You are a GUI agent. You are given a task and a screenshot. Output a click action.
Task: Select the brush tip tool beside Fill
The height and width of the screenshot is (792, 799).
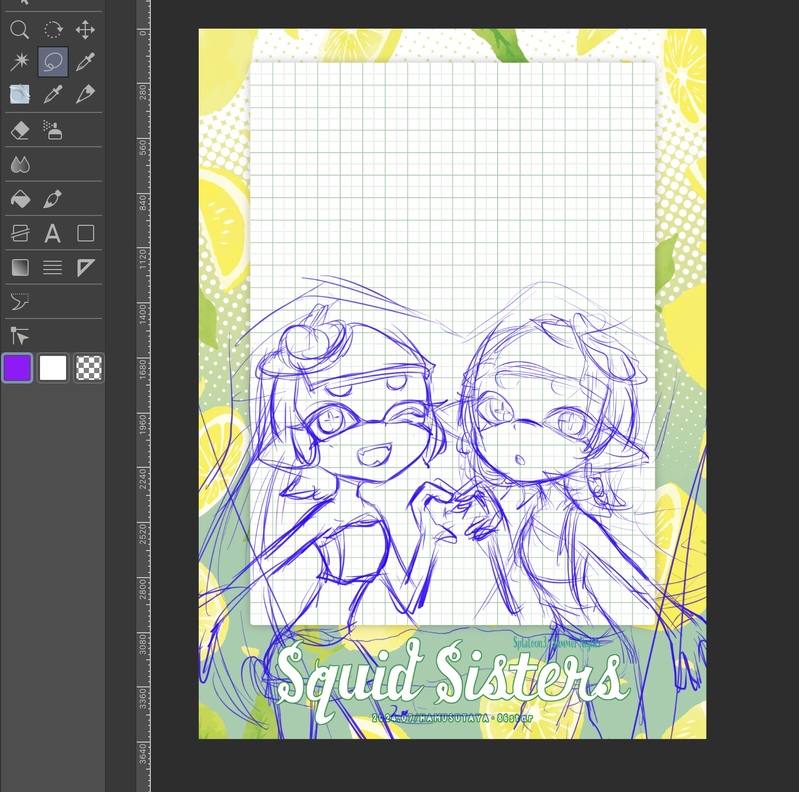pos(52,199)
